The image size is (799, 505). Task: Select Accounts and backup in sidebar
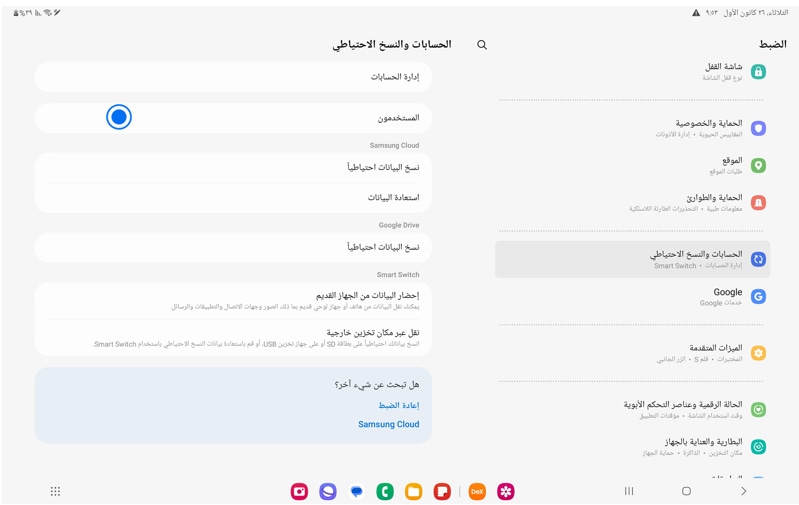pos(632,259)
